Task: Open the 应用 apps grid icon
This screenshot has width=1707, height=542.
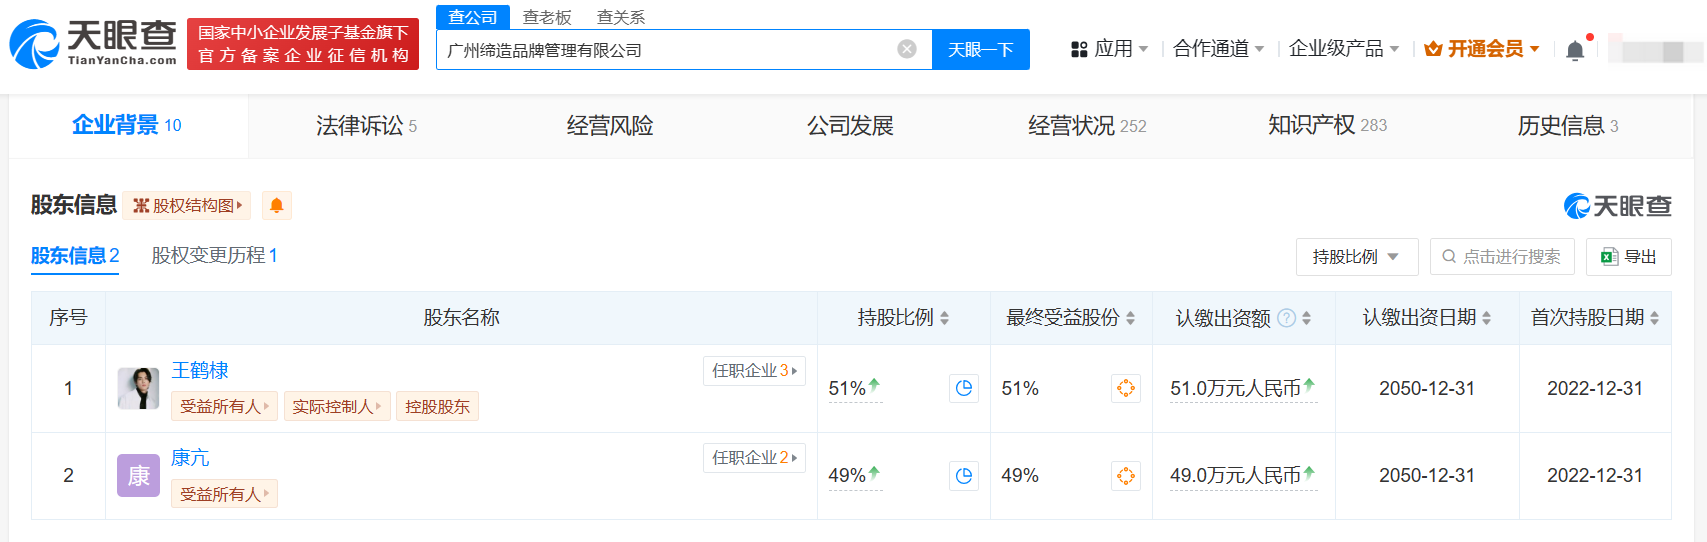Action: tap(1079, 49)
